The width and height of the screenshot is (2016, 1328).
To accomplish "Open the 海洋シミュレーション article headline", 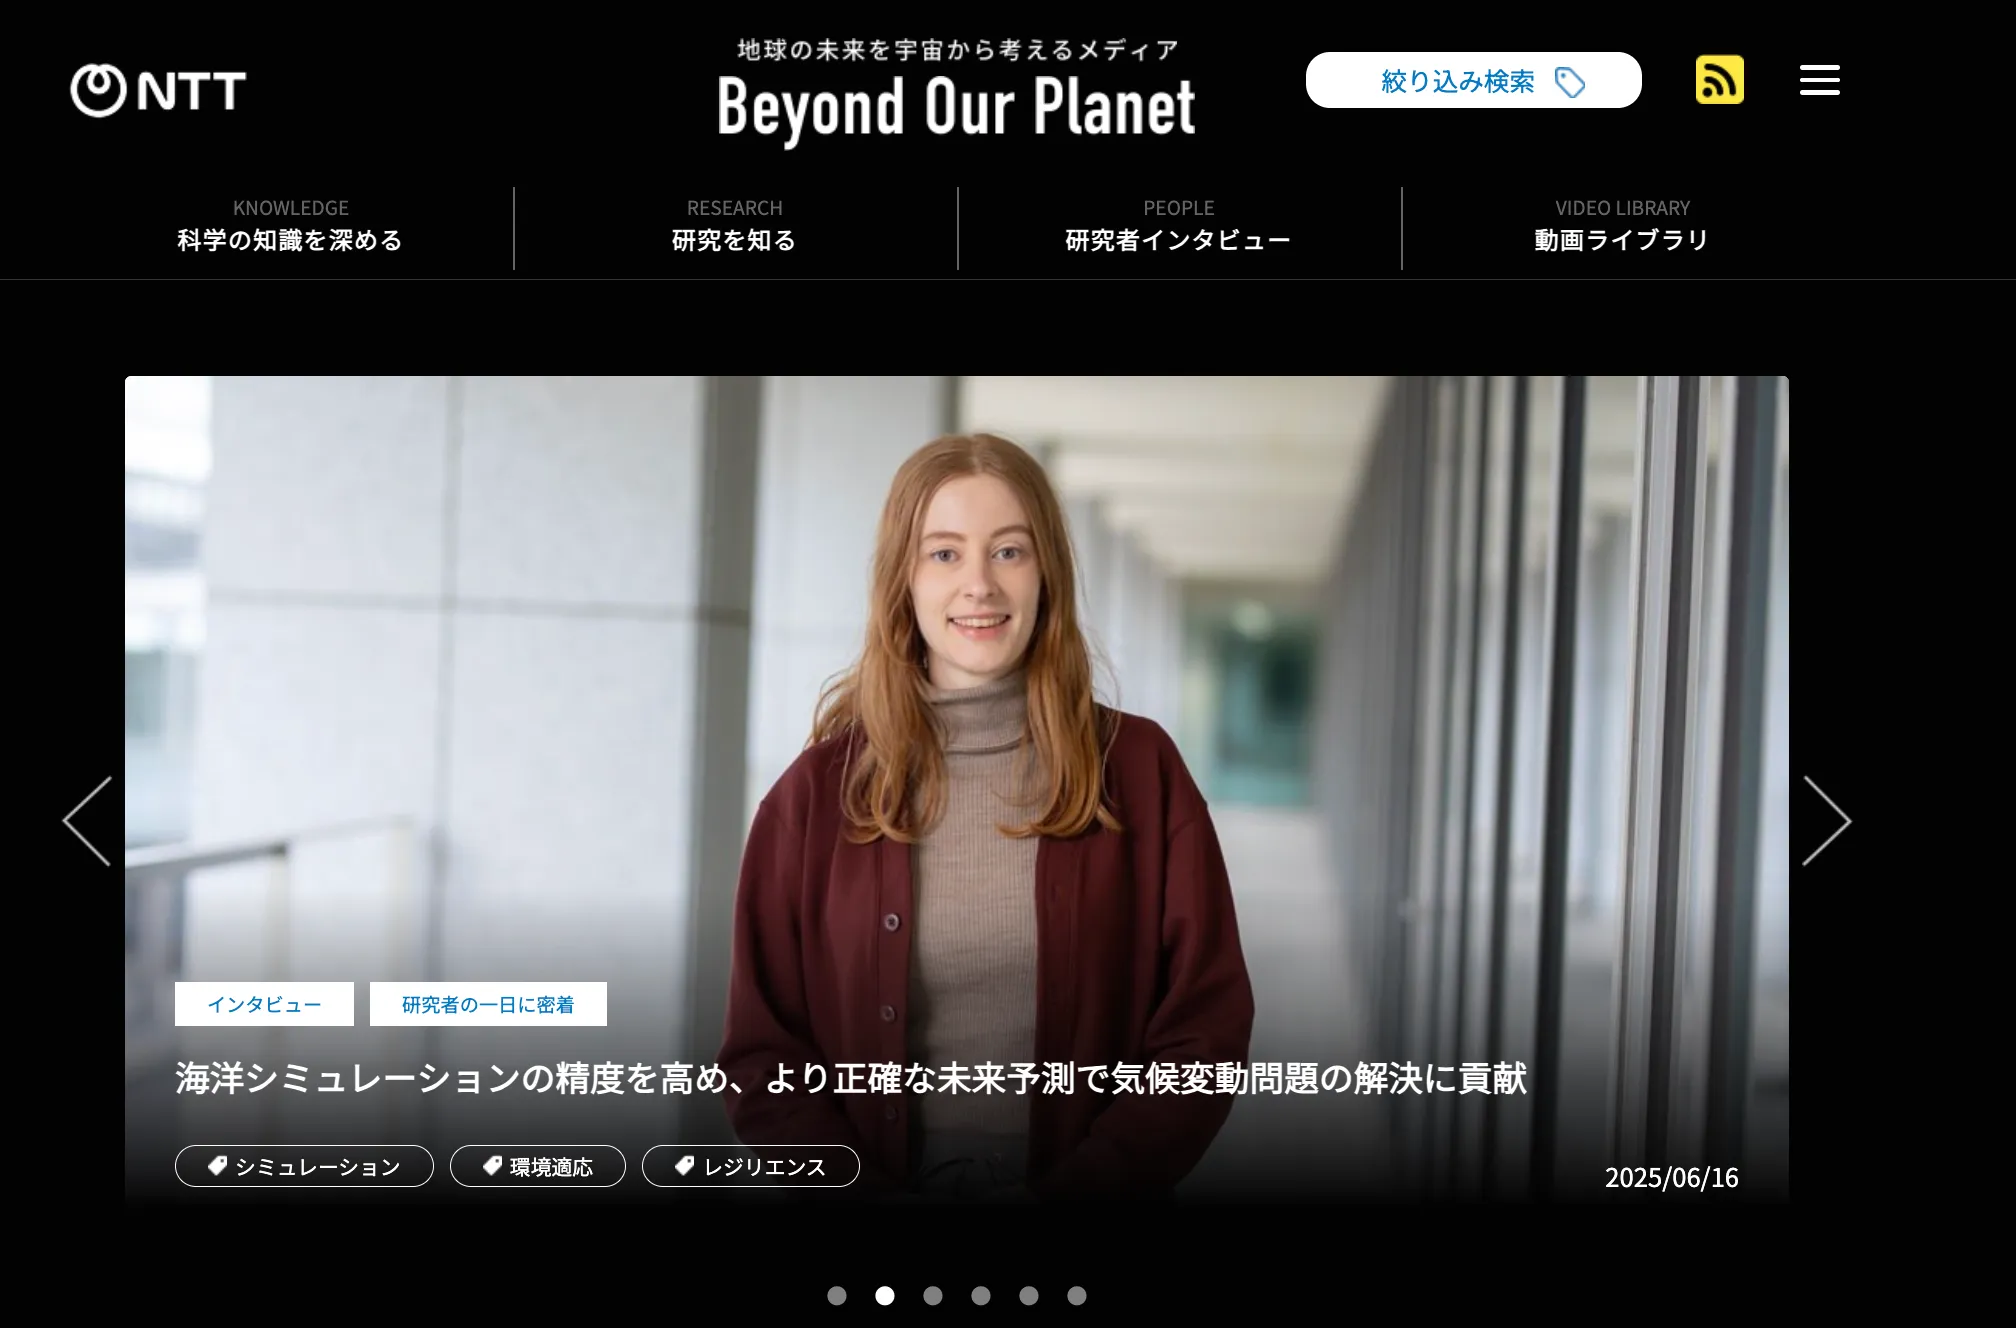I will tap(850, 1079).
